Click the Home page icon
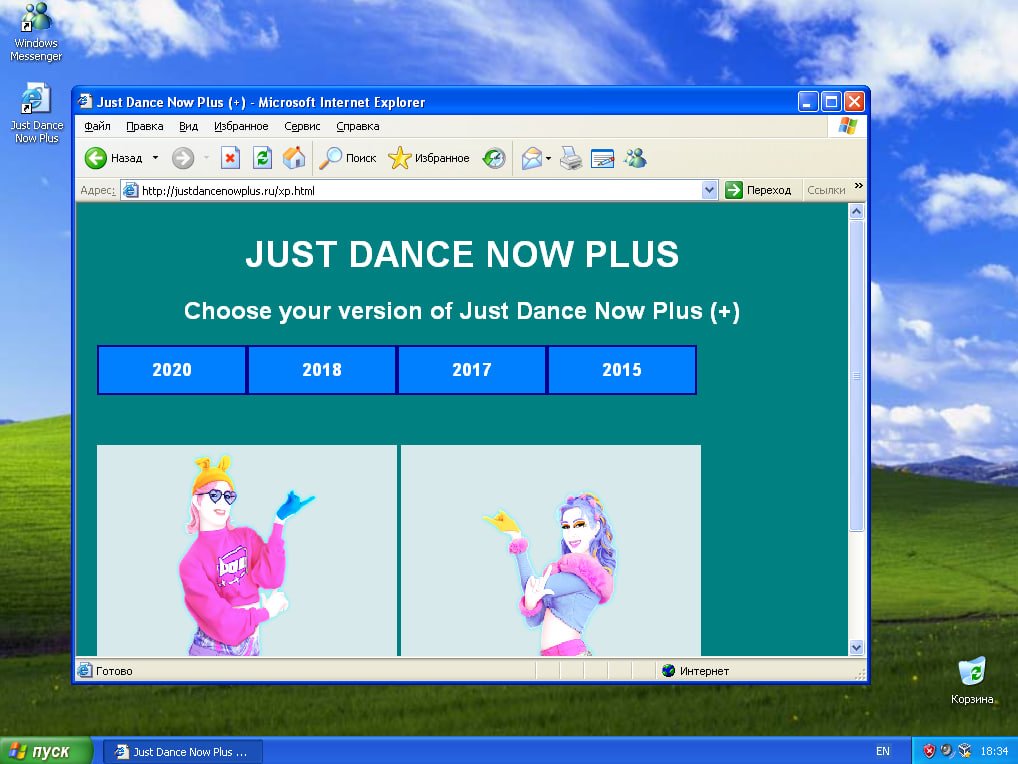The width and height of the screenshot is (1018, 764). (x=294, y=158)
